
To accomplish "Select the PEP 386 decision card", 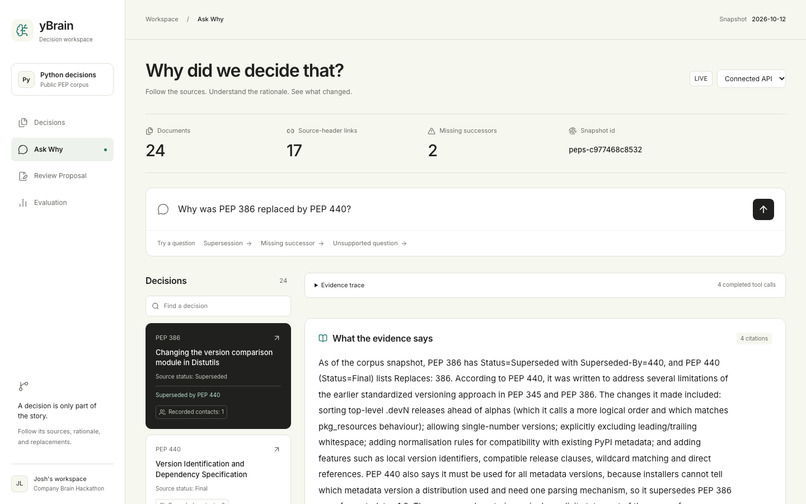I will click(x=218, y=376).
